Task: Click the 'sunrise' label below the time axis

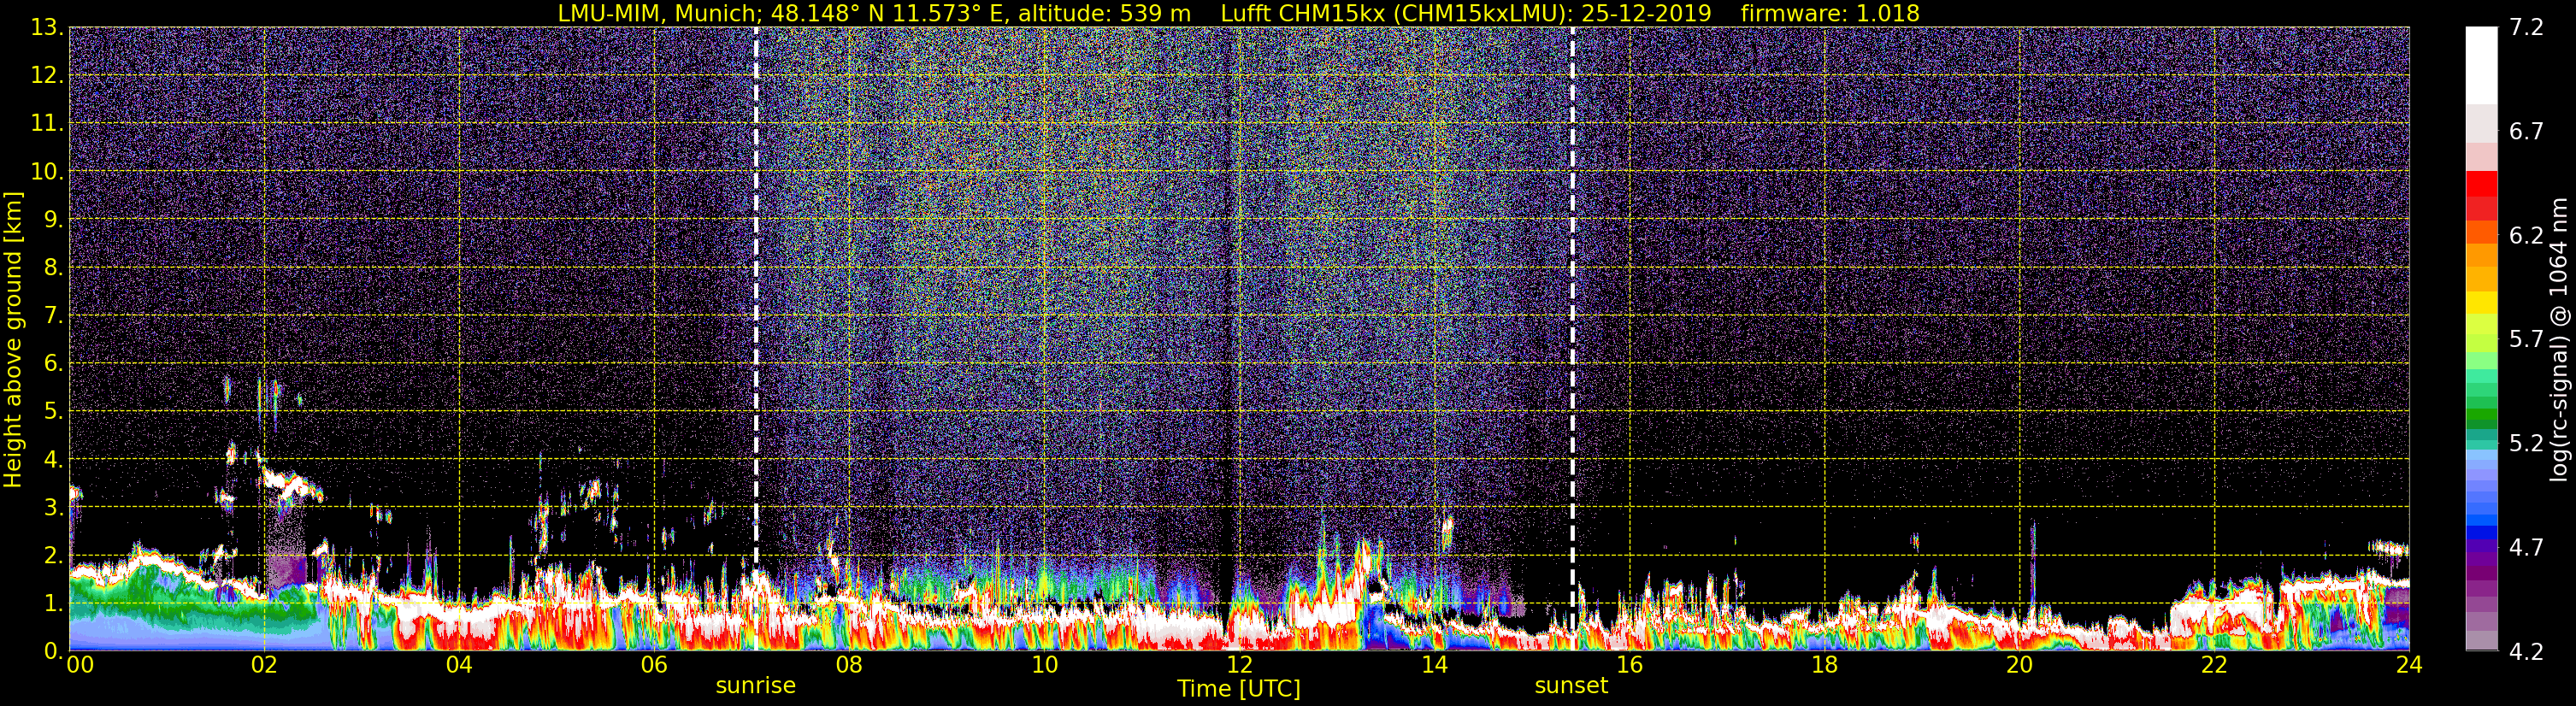Action: pos(755,686)
